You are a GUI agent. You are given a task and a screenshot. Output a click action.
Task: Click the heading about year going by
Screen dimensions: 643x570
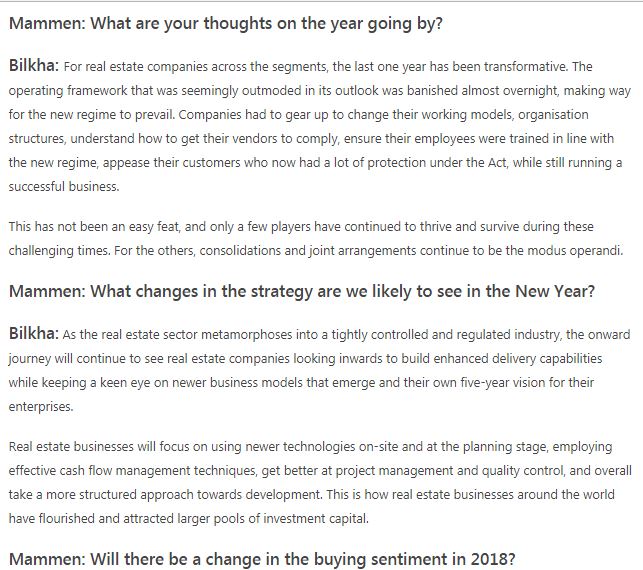(226, 24)
